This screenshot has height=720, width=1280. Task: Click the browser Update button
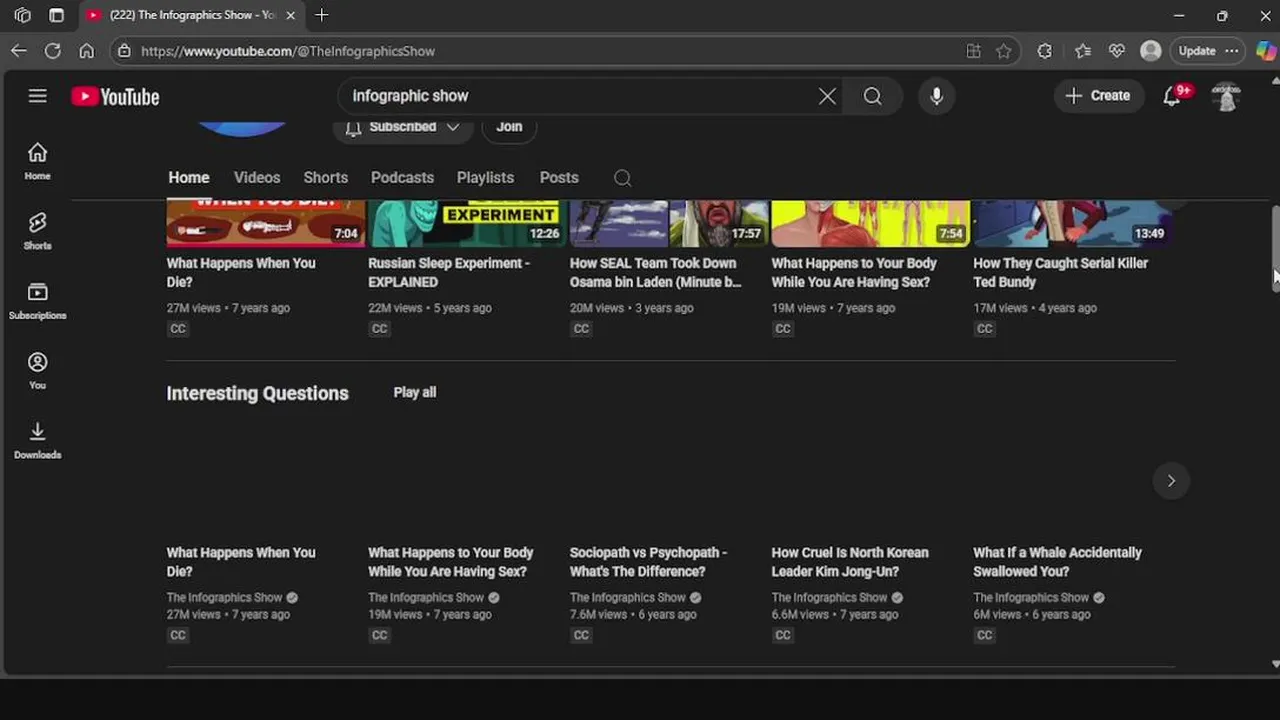coord(1196,51)
